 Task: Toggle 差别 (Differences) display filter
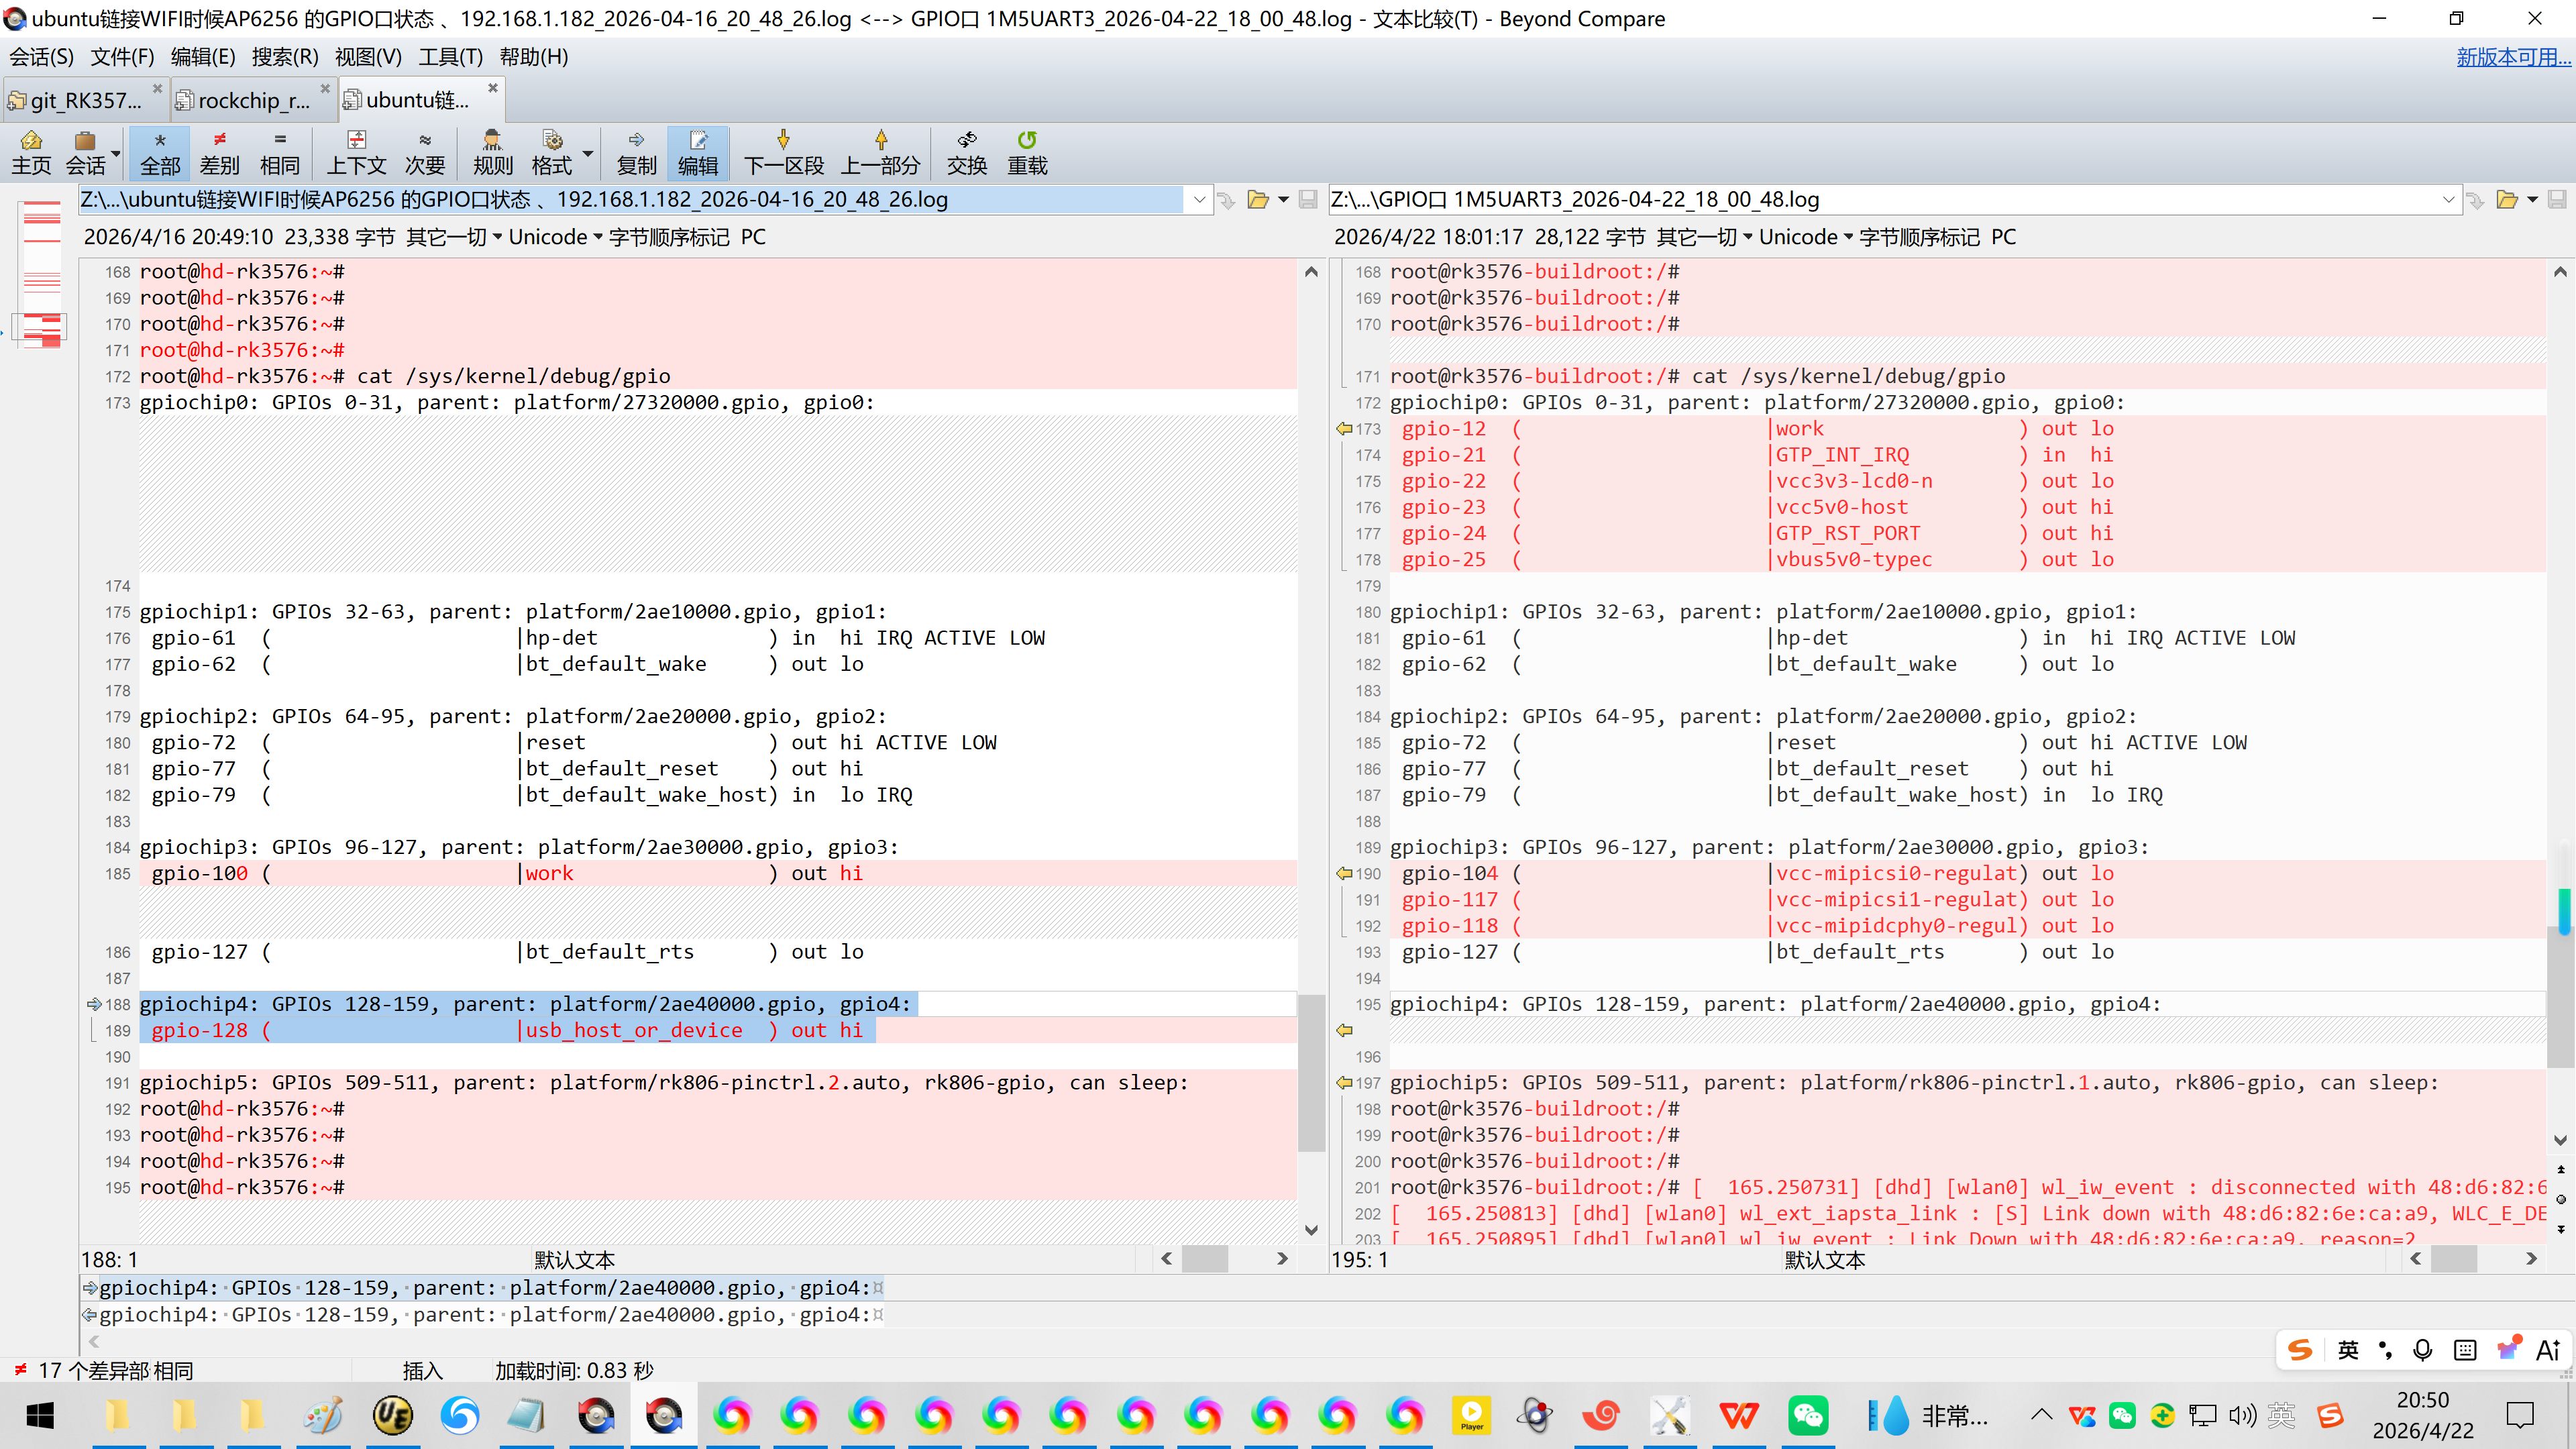point(219,152)
